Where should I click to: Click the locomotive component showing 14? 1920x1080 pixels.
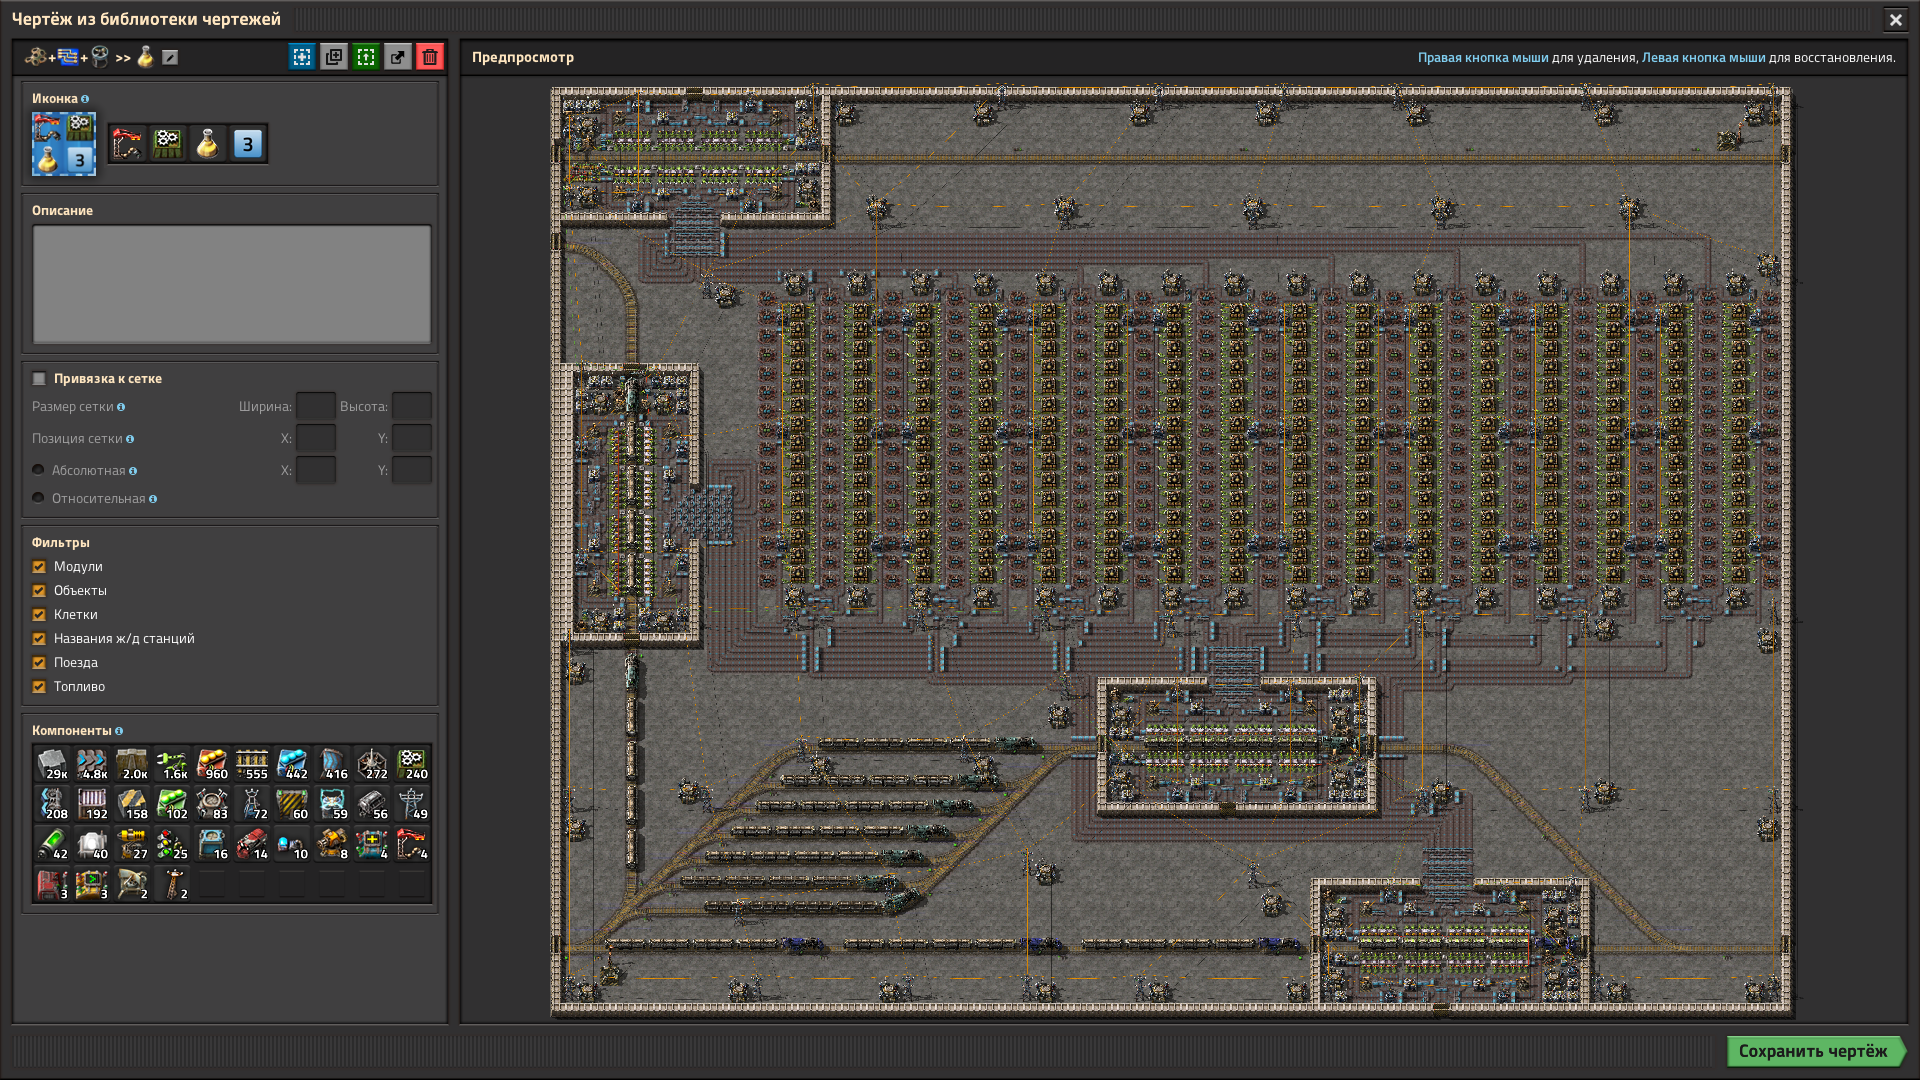click(x=252, y=844)
